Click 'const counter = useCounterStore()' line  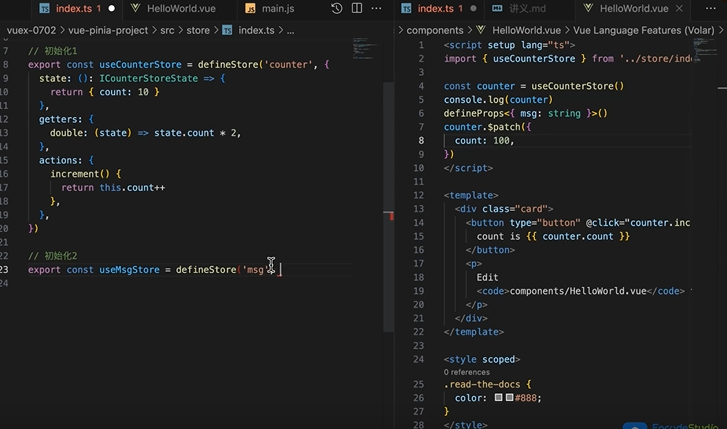tap(534, 86)
